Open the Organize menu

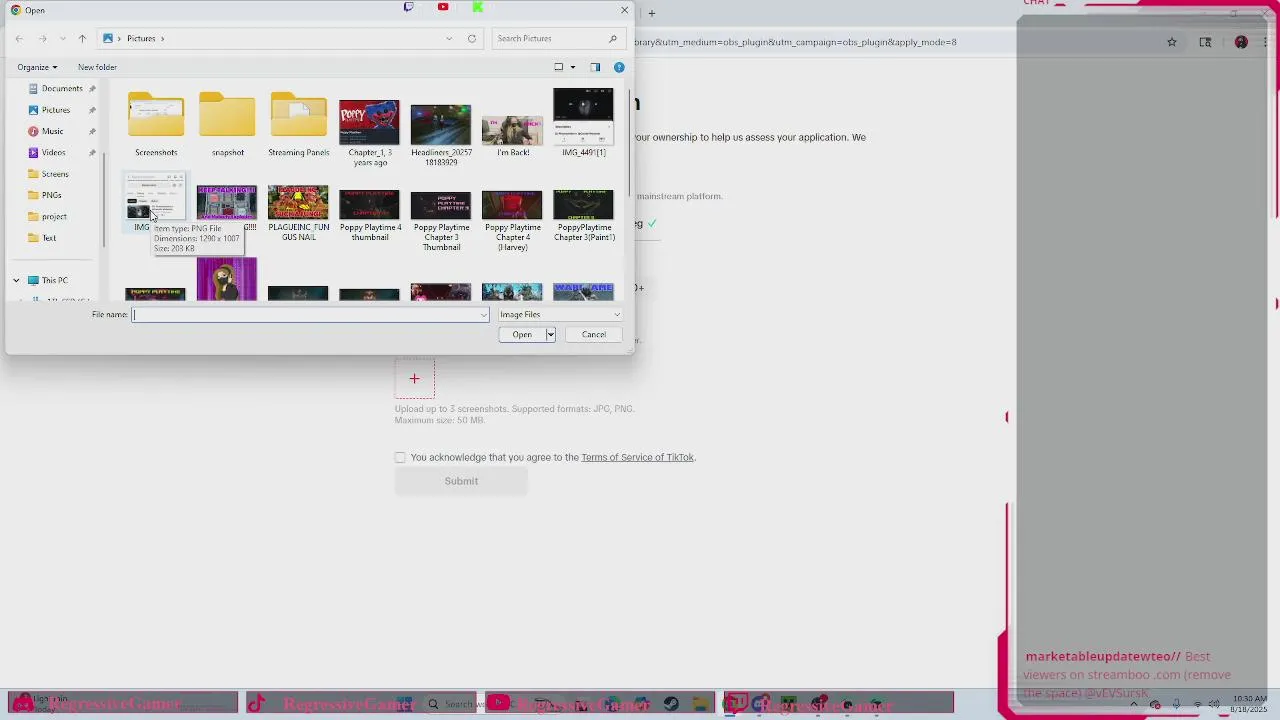[37, 67]
